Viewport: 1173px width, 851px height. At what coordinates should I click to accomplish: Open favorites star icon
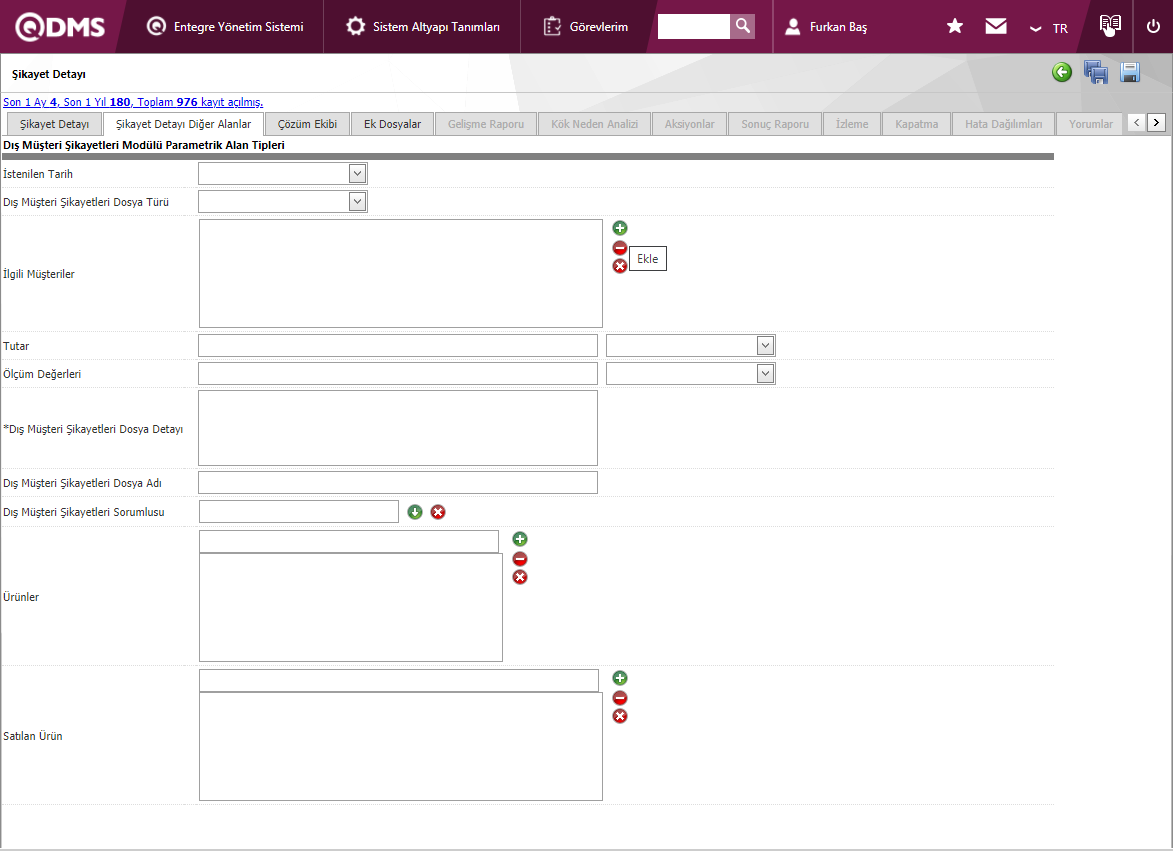click(955, 26)
